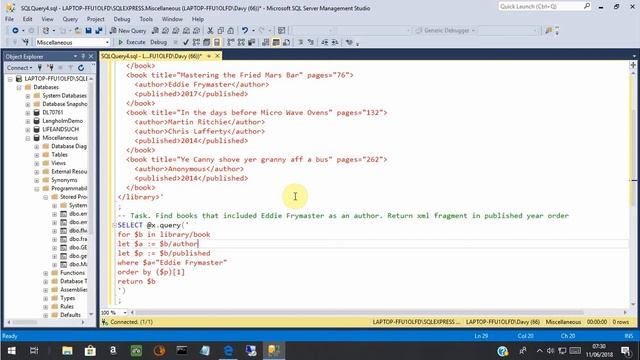640x360 pixels.
Task: Click the Analysis Services XMLA Query icon
Action: coord(186,30)
